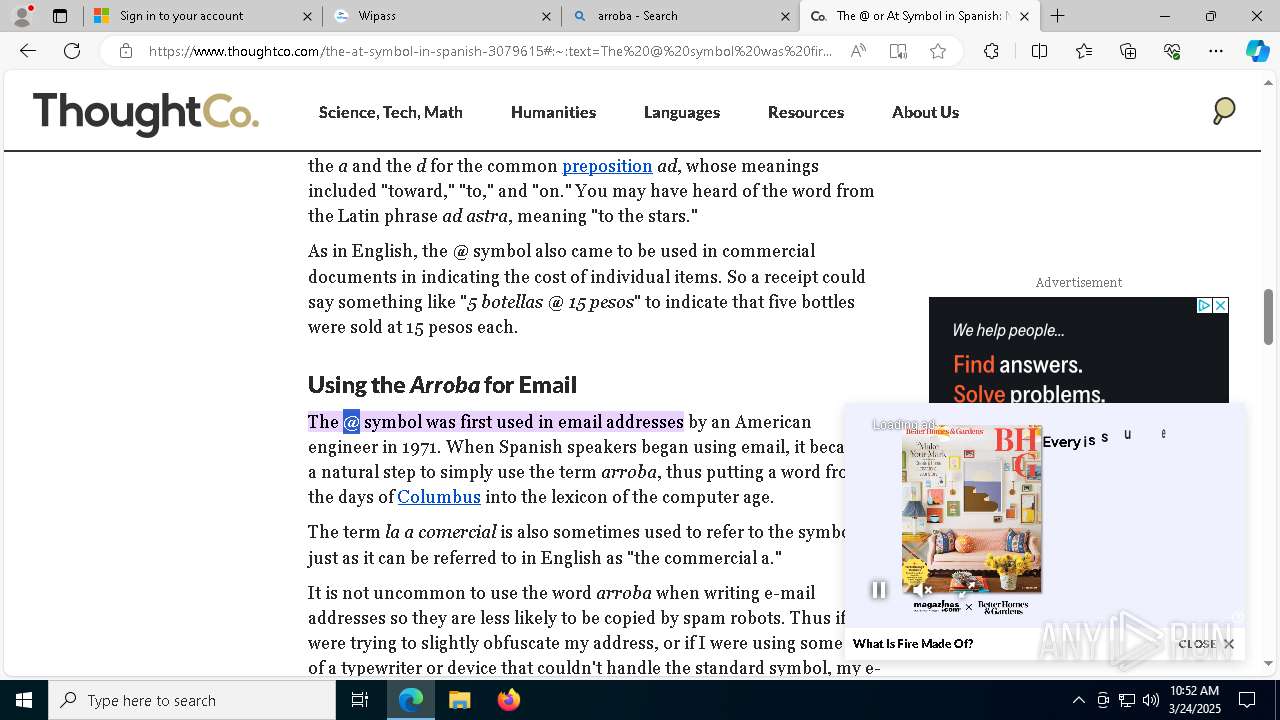Click the Better Homes & Gardens magazine ad image
Viewport: 1280px width, 720px height.
[972, 510]
